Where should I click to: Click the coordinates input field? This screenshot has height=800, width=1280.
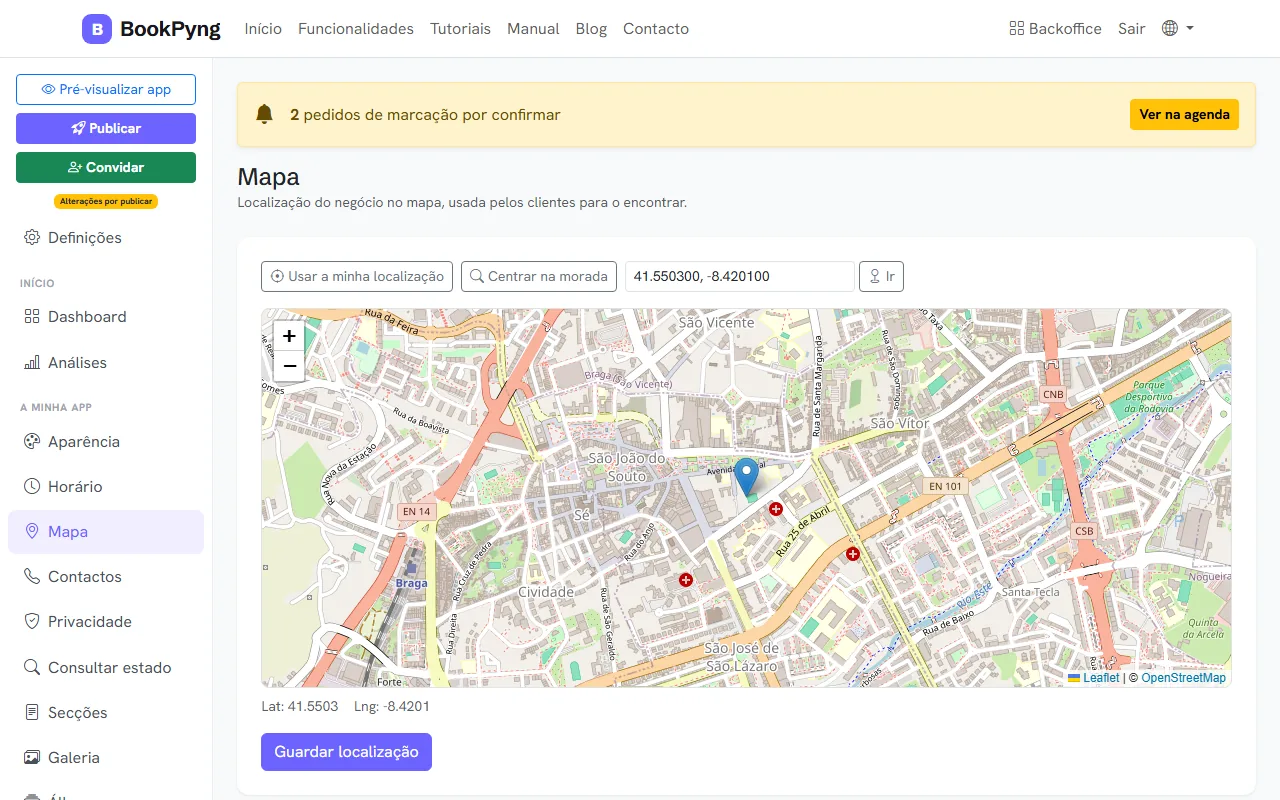pos(740,276)
